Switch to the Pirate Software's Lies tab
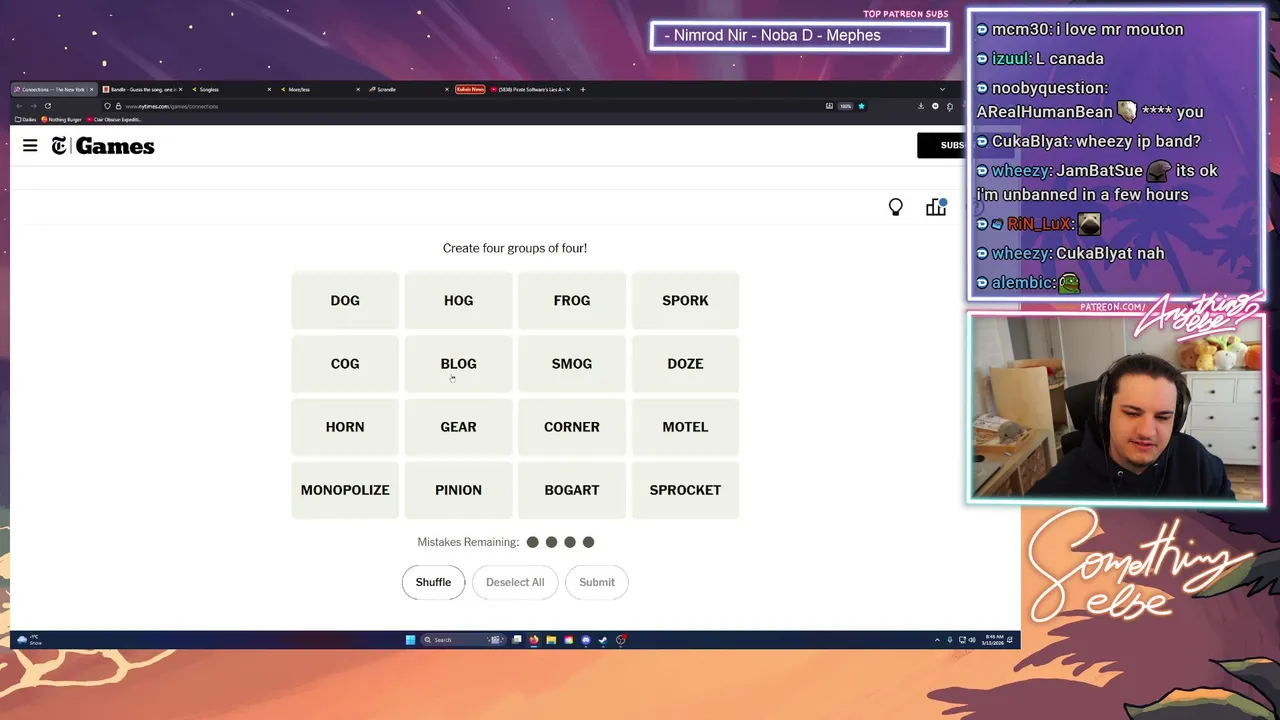This screenshot has height=720, width=1280. pos(531,89)
